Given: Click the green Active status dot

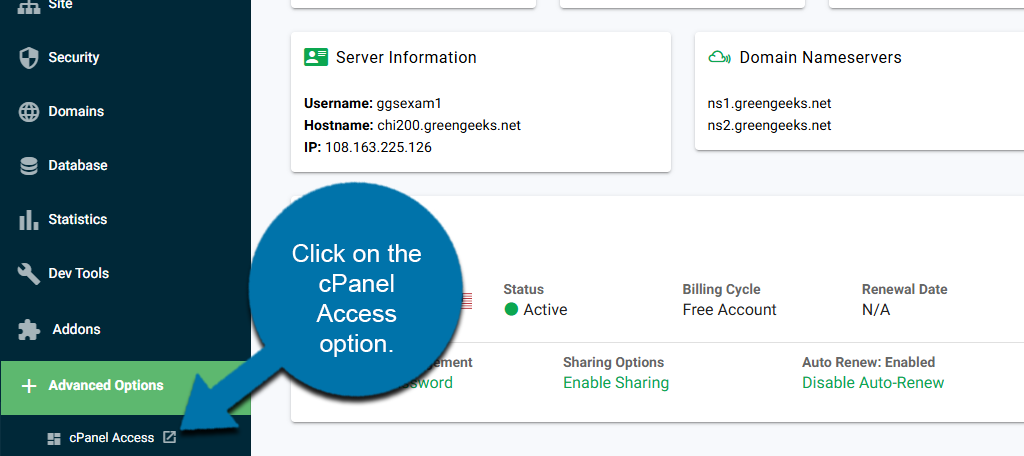Looking at the screenshot, I should [x=511, y=310].
